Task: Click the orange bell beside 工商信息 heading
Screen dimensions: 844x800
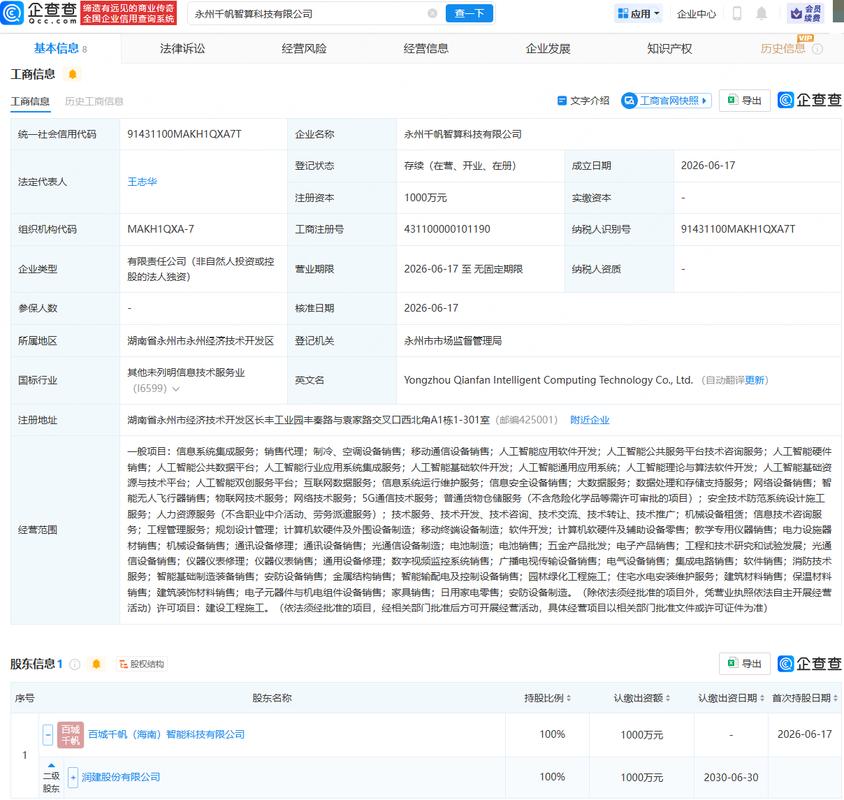Action: (x=73, y=74)
